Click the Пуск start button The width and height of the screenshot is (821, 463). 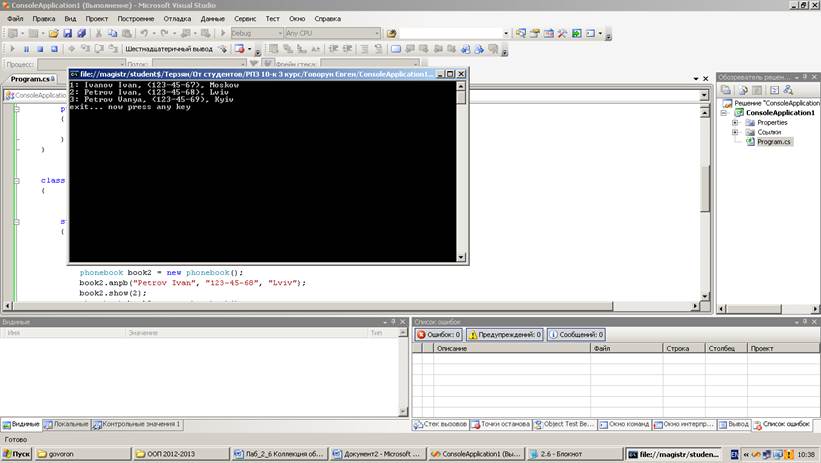tap(16, 453)
